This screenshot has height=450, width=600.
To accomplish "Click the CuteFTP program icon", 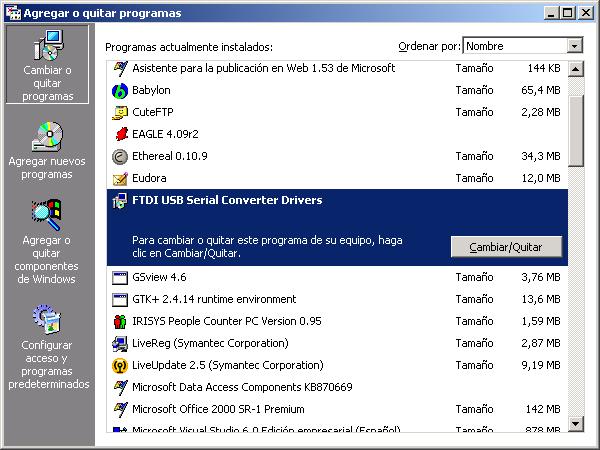I will [x=120, y=112].
